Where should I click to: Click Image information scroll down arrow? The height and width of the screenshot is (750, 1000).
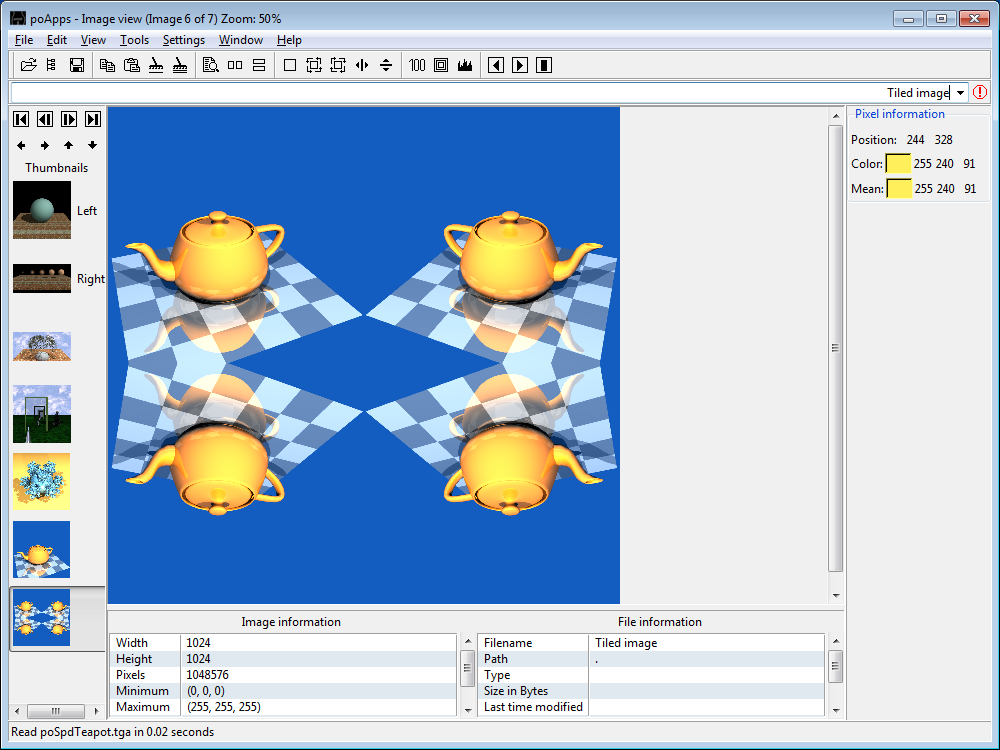pos(467,710)
